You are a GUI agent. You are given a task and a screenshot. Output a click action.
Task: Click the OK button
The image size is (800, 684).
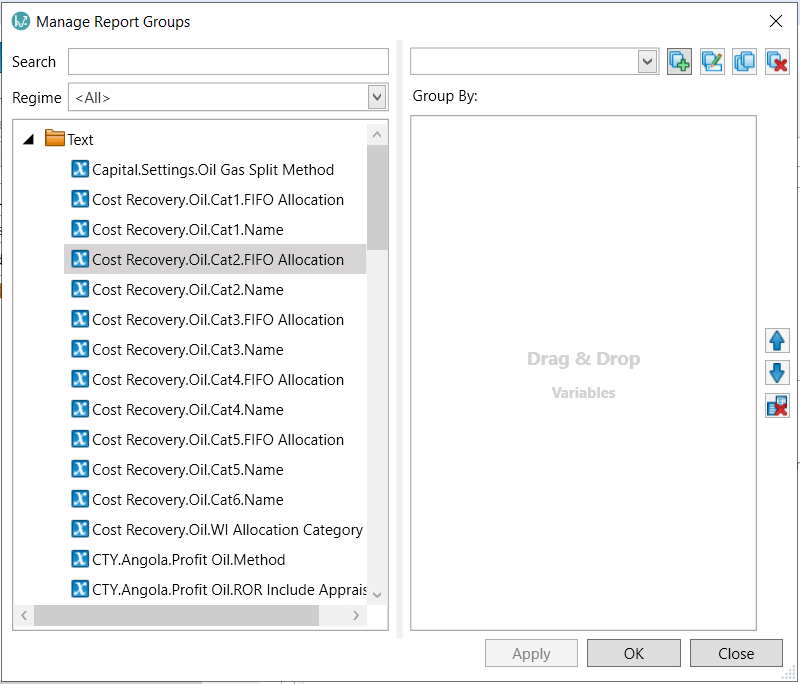[633, 653]
